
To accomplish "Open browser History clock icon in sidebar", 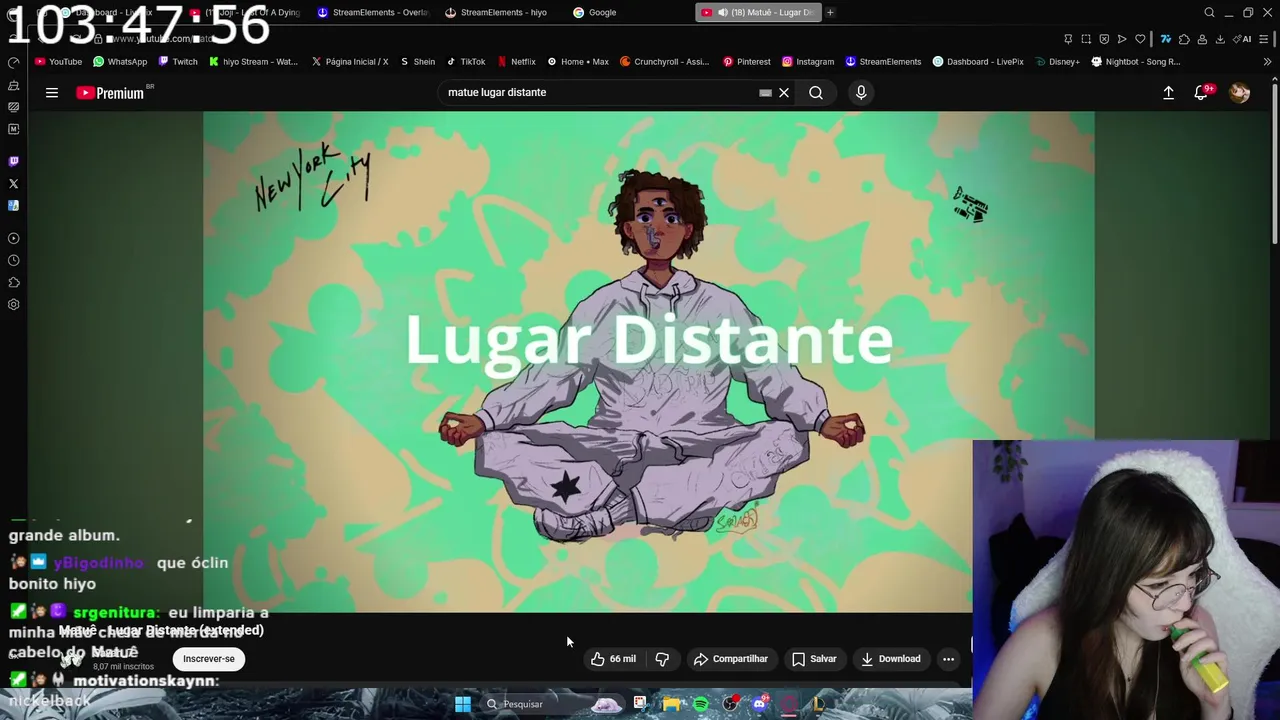I will (13, 260).
